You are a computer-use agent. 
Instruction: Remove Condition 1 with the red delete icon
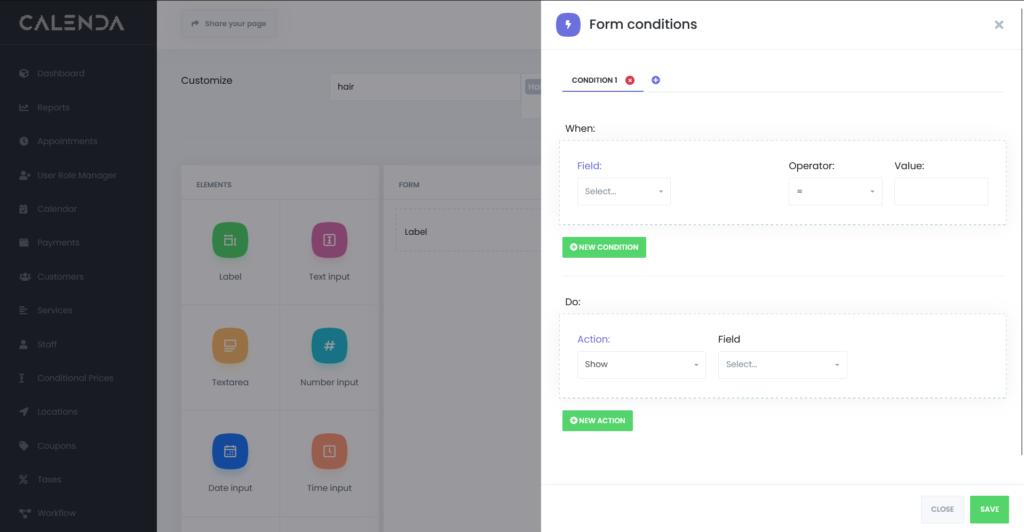[x=630, y=80]
